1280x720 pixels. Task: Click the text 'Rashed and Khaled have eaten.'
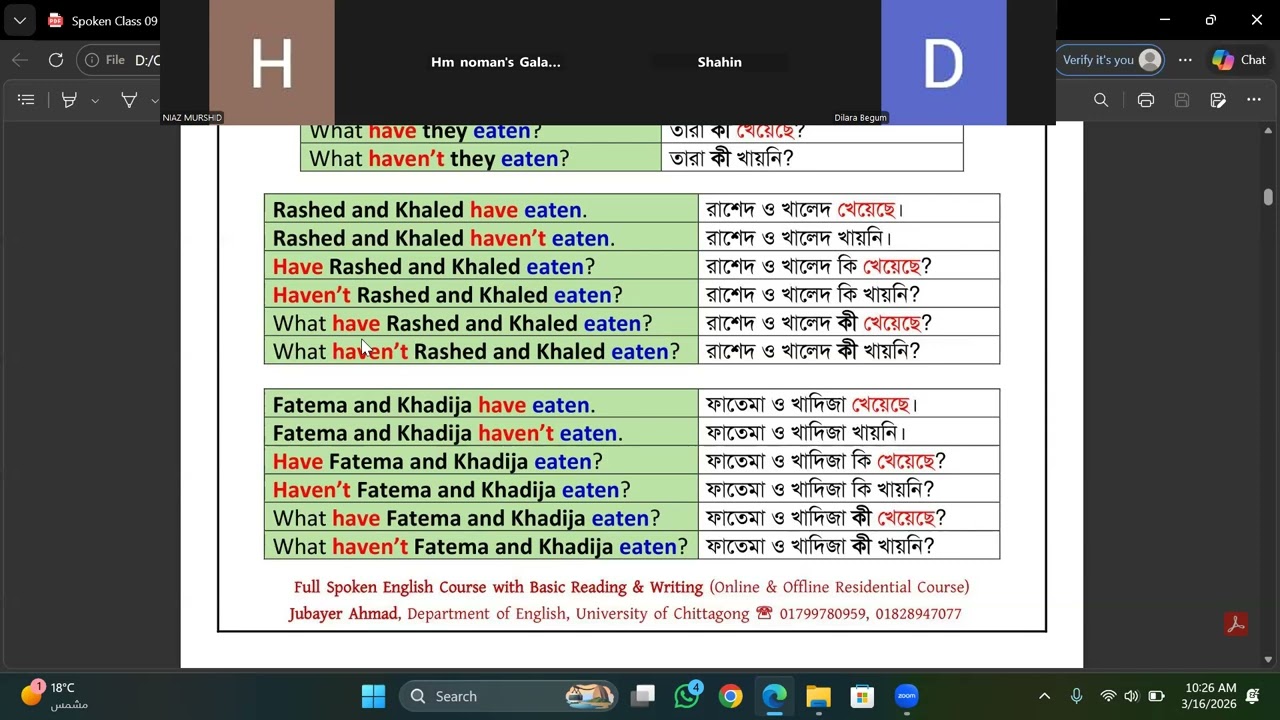(430, 210)
